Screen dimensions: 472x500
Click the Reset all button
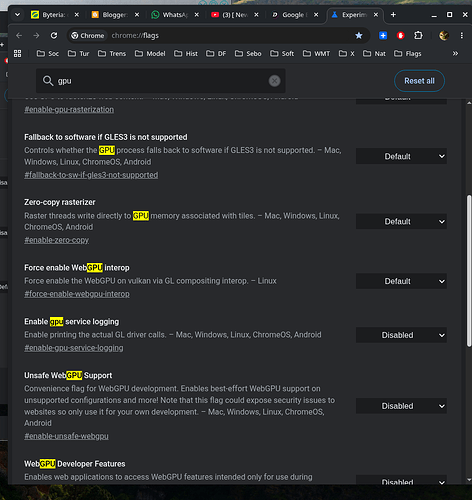(419, 81)
